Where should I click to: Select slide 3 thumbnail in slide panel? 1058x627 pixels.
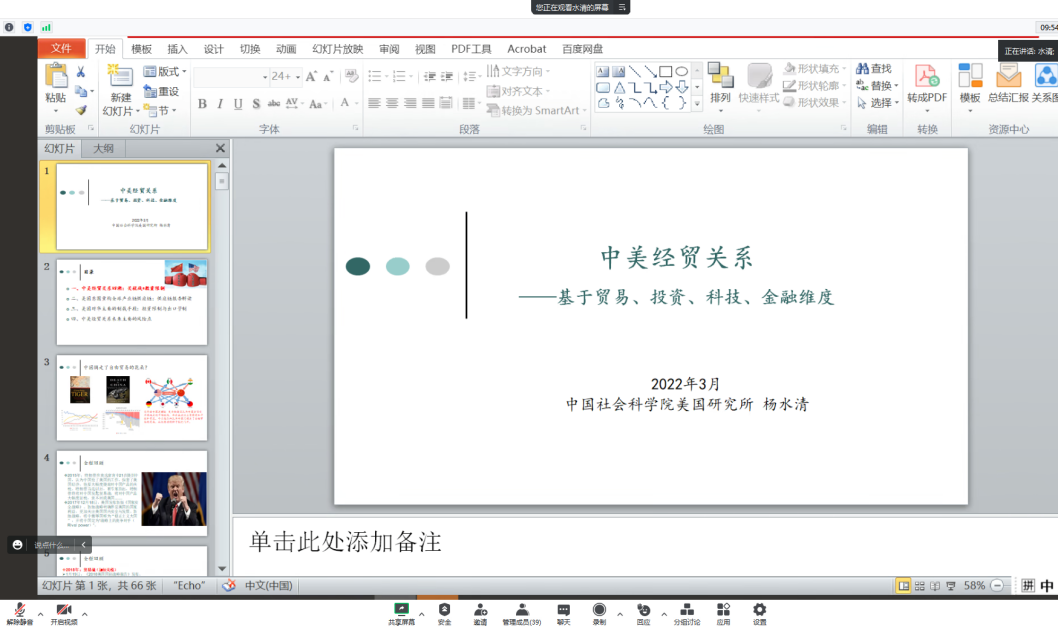[132, 397]
